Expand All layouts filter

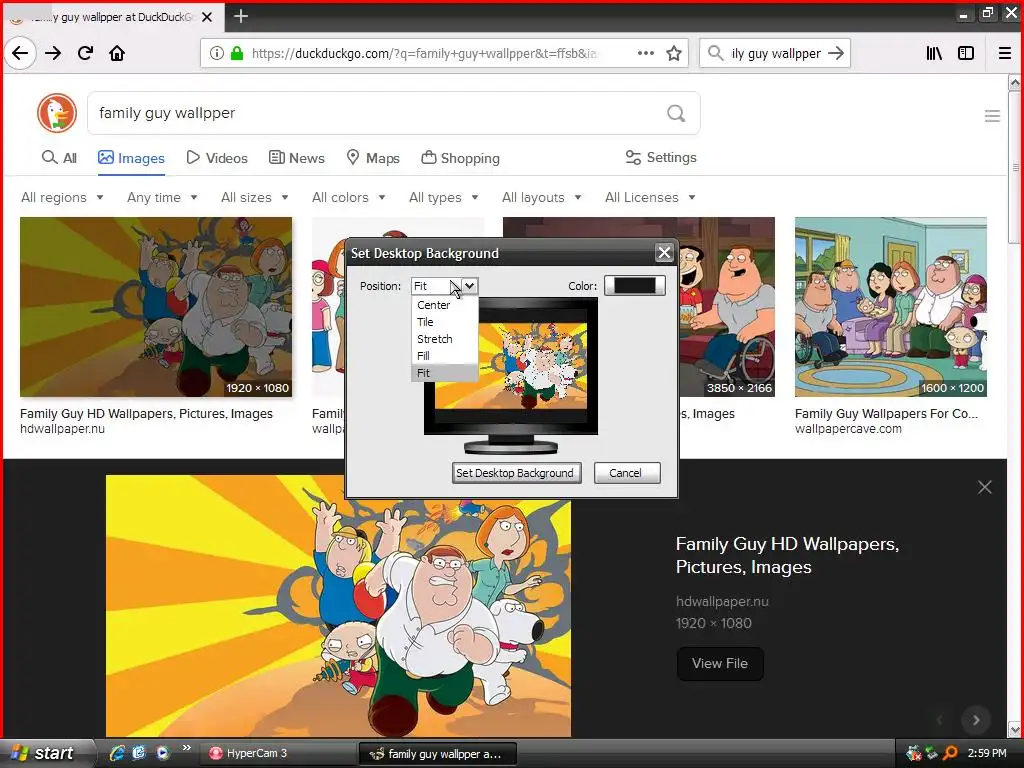click(x=541, y=197)
